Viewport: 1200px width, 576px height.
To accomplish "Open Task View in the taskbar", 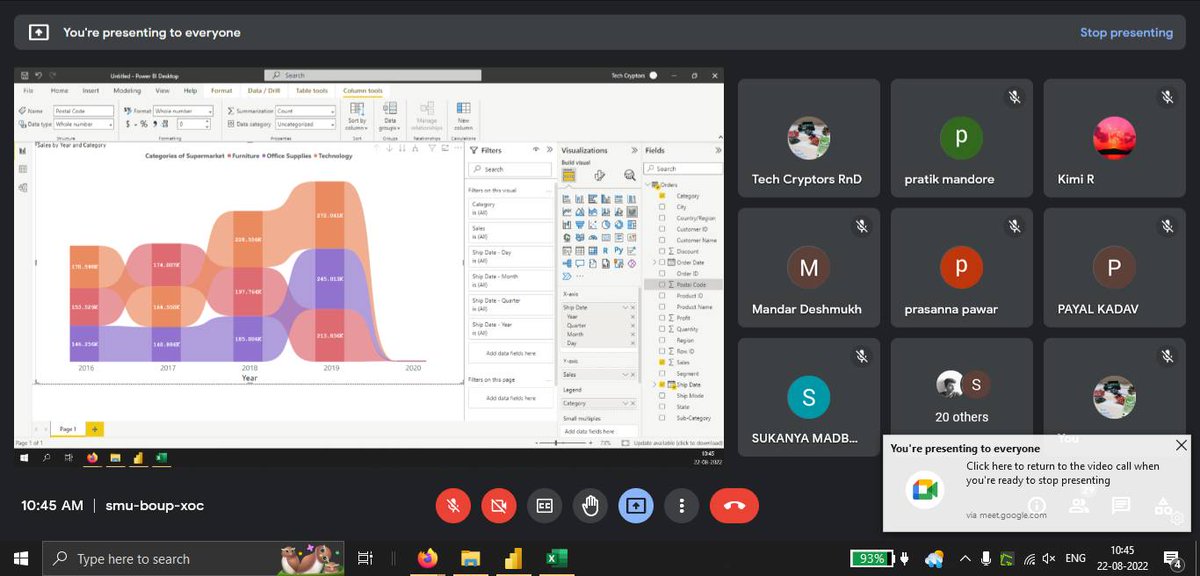I will (x=365, y=558).
